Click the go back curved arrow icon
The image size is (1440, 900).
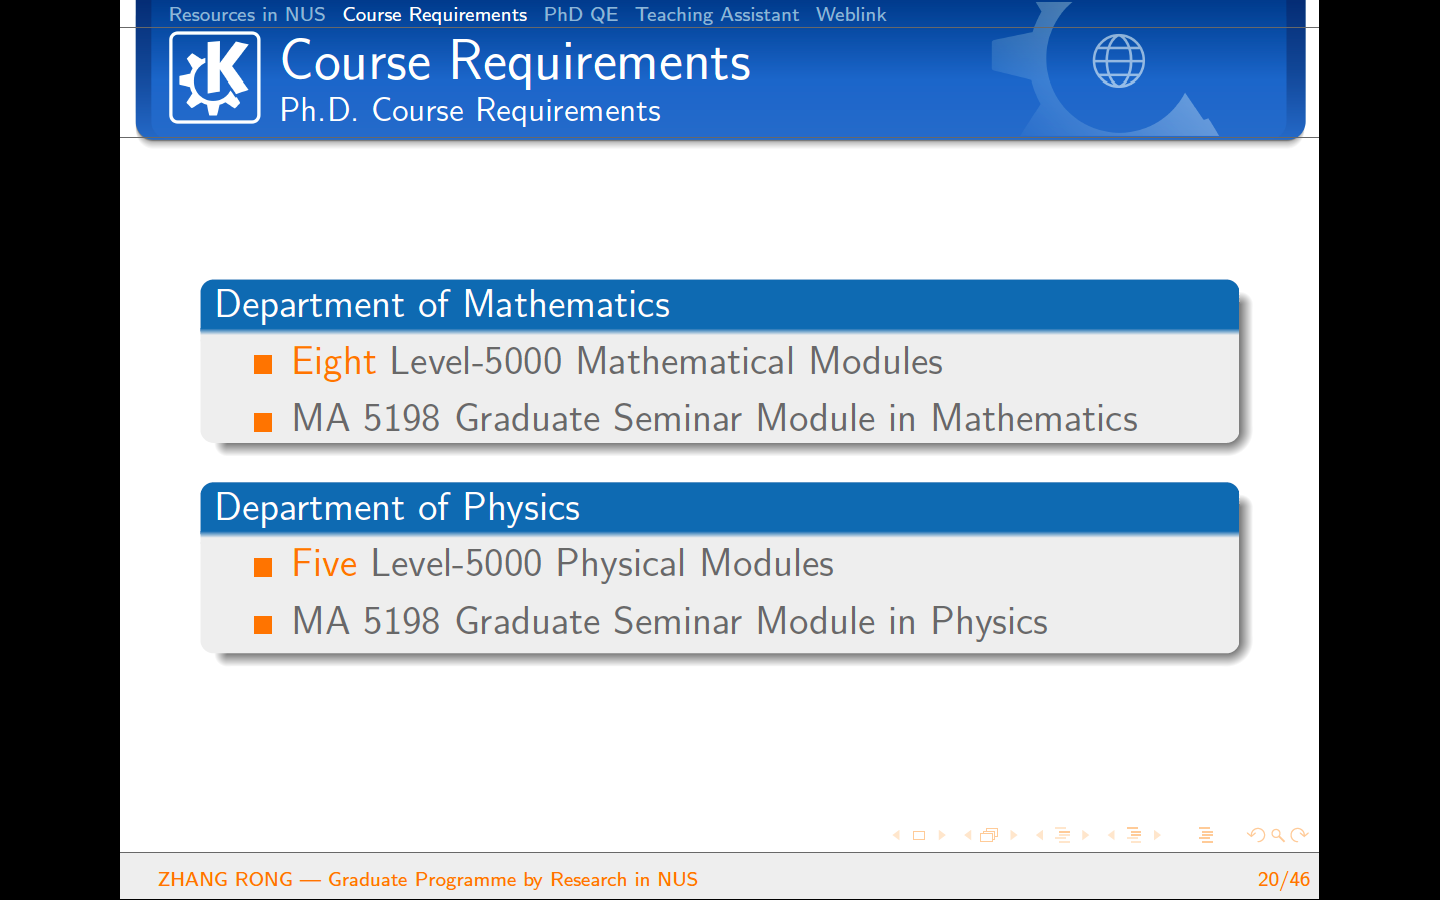click(1256, 835)
